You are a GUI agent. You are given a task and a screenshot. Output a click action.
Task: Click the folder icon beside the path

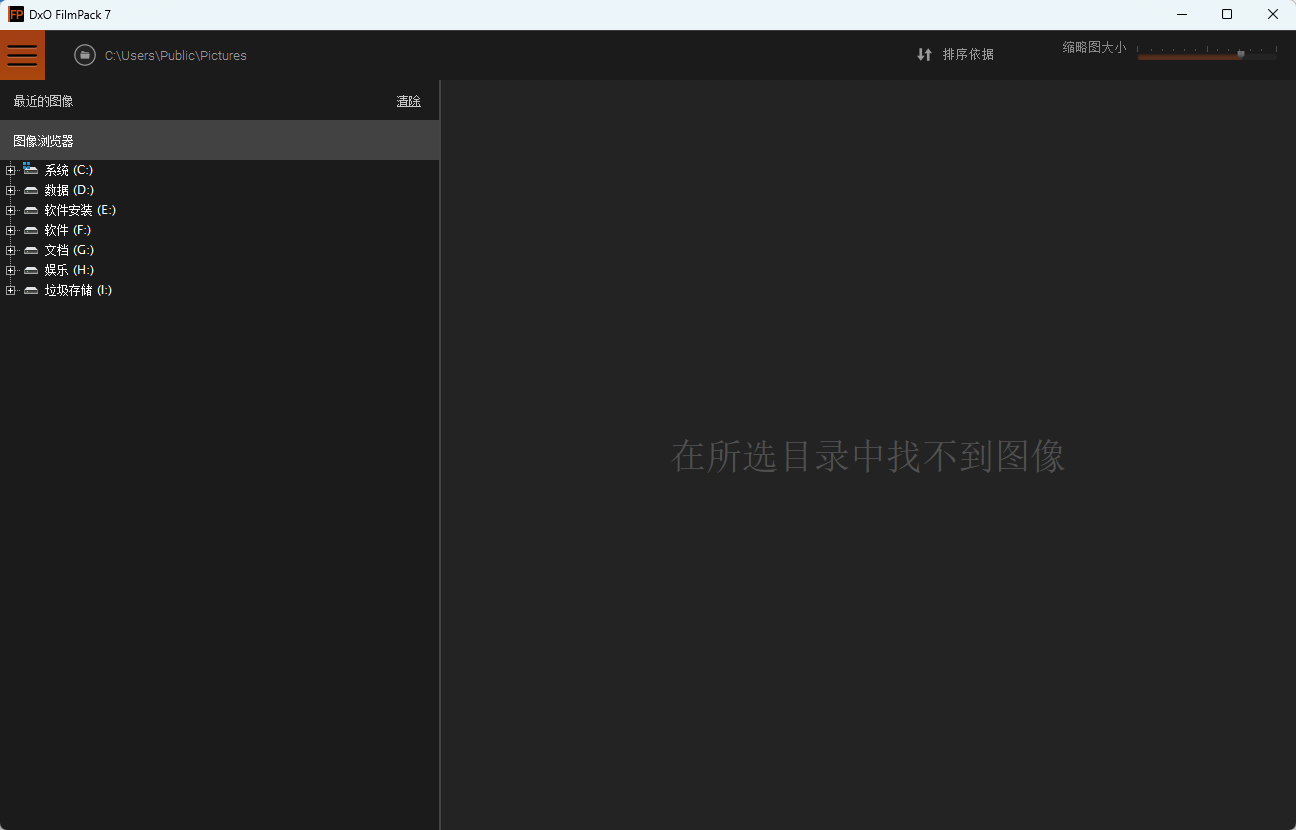pos(85,55)
